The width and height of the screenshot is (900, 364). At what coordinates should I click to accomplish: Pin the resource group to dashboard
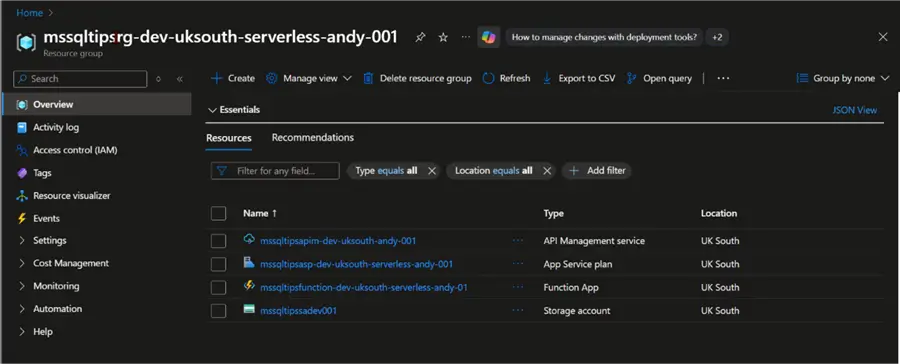point(421,37)
